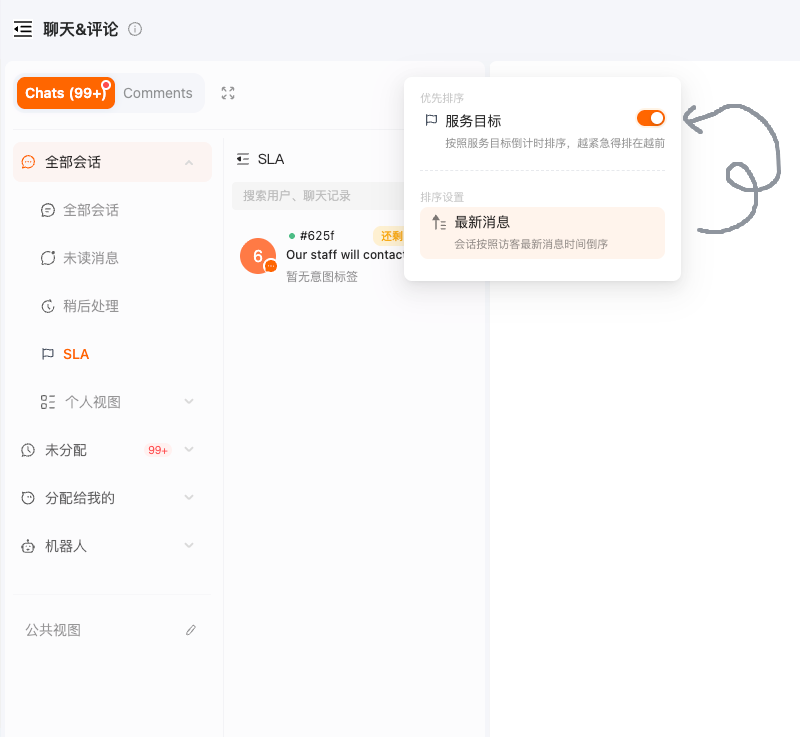Select 最新消息 sorting option
Screen dimensions: 800x737
point(542,233)
